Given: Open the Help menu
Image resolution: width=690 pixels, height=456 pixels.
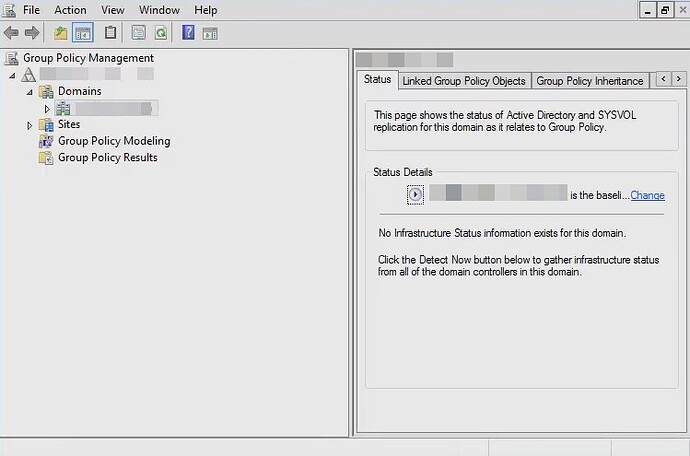Looking at the screenshot, I should 206,10.
